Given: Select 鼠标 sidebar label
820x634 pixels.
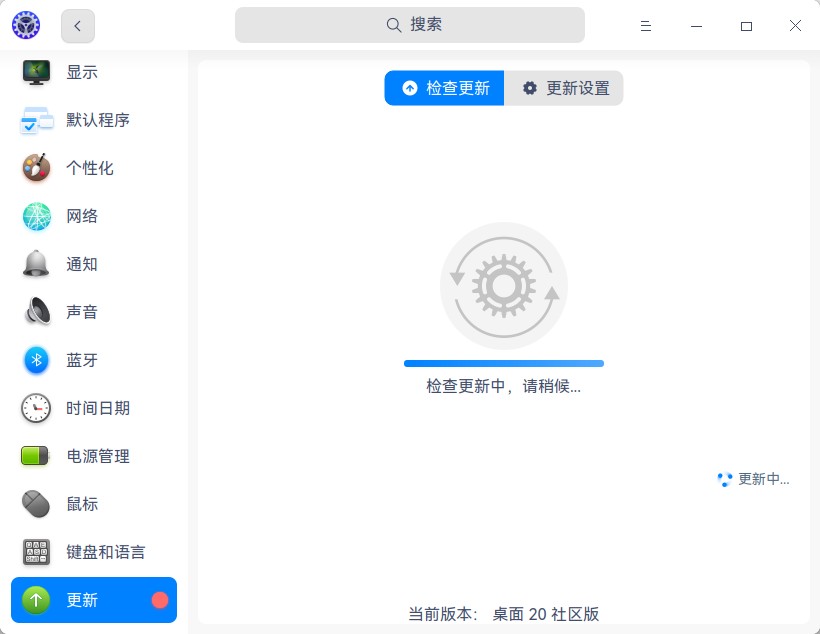Looking at the screenshot, I should 82,504.
